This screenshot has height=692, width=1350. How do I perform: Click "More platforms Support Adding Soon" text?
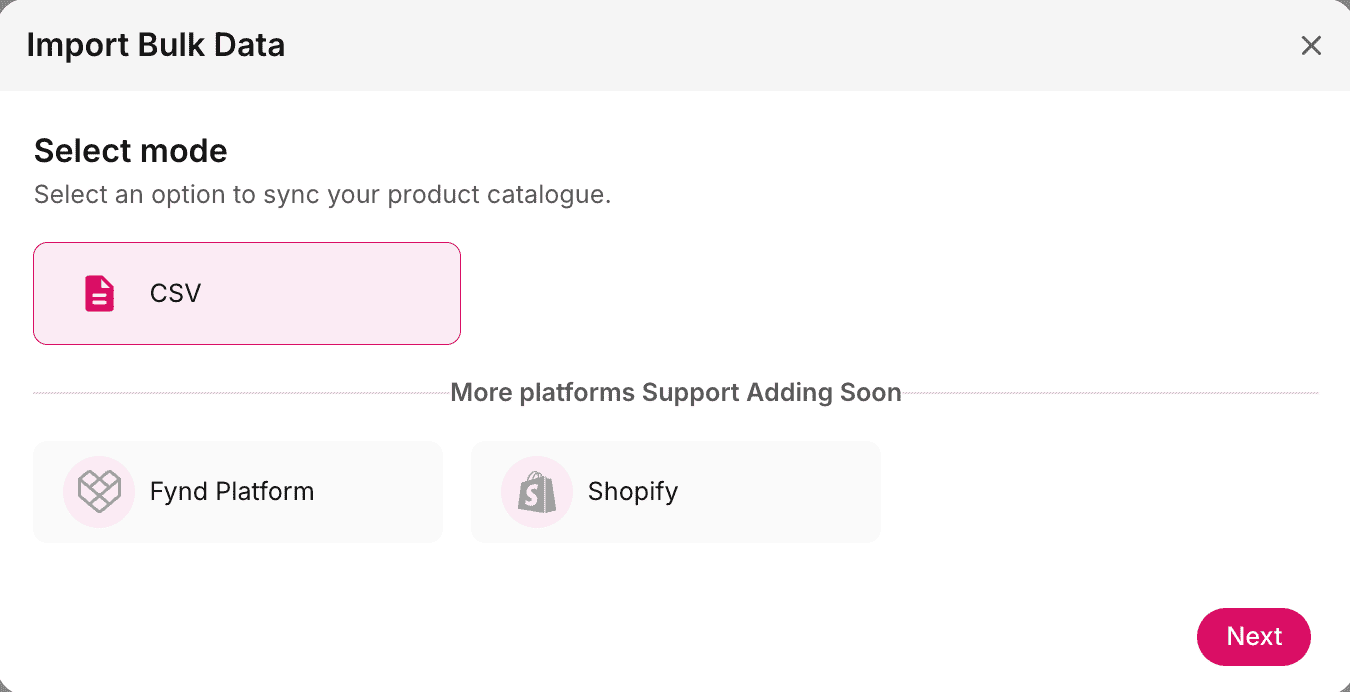click(676, 392)
